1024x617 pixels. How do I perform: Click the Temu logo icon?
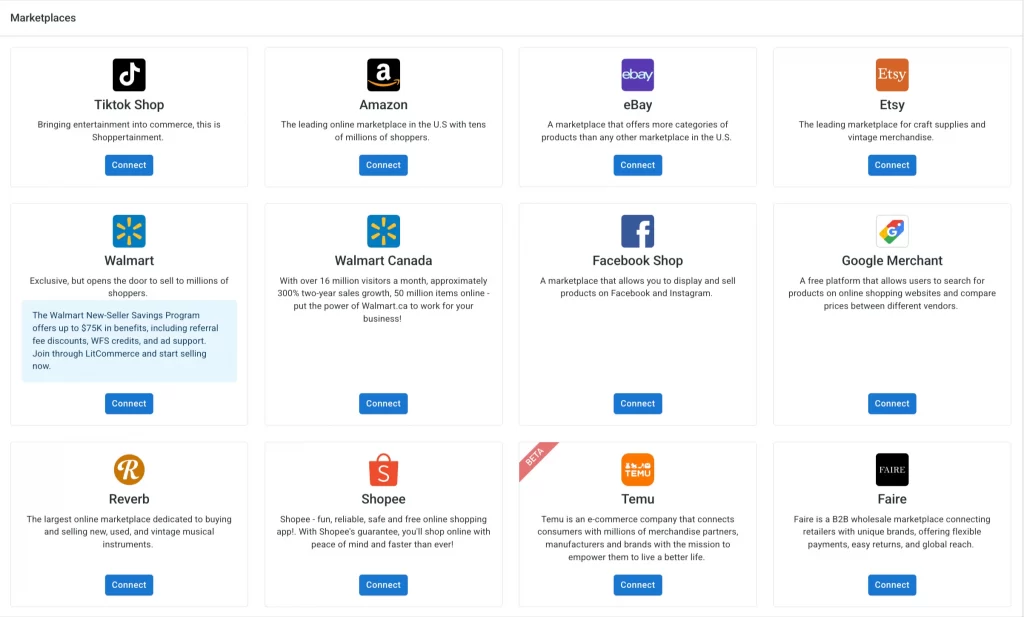click(x=637, y=469)
